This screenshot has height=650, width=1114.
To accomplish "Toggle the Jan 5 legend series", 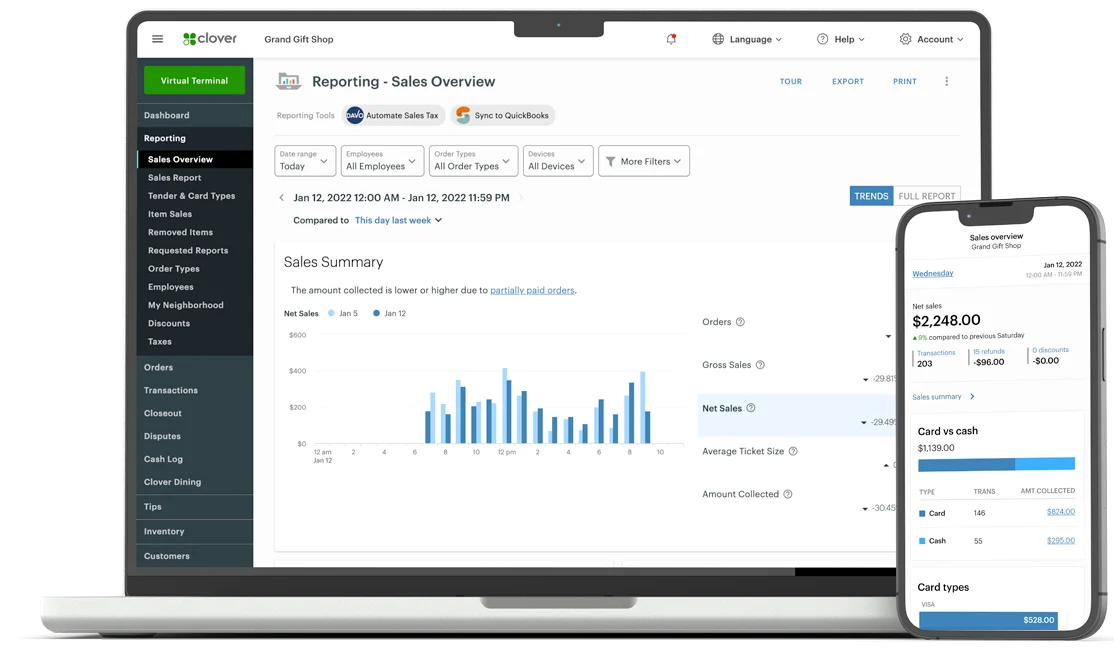I will (x=342, y=314).
